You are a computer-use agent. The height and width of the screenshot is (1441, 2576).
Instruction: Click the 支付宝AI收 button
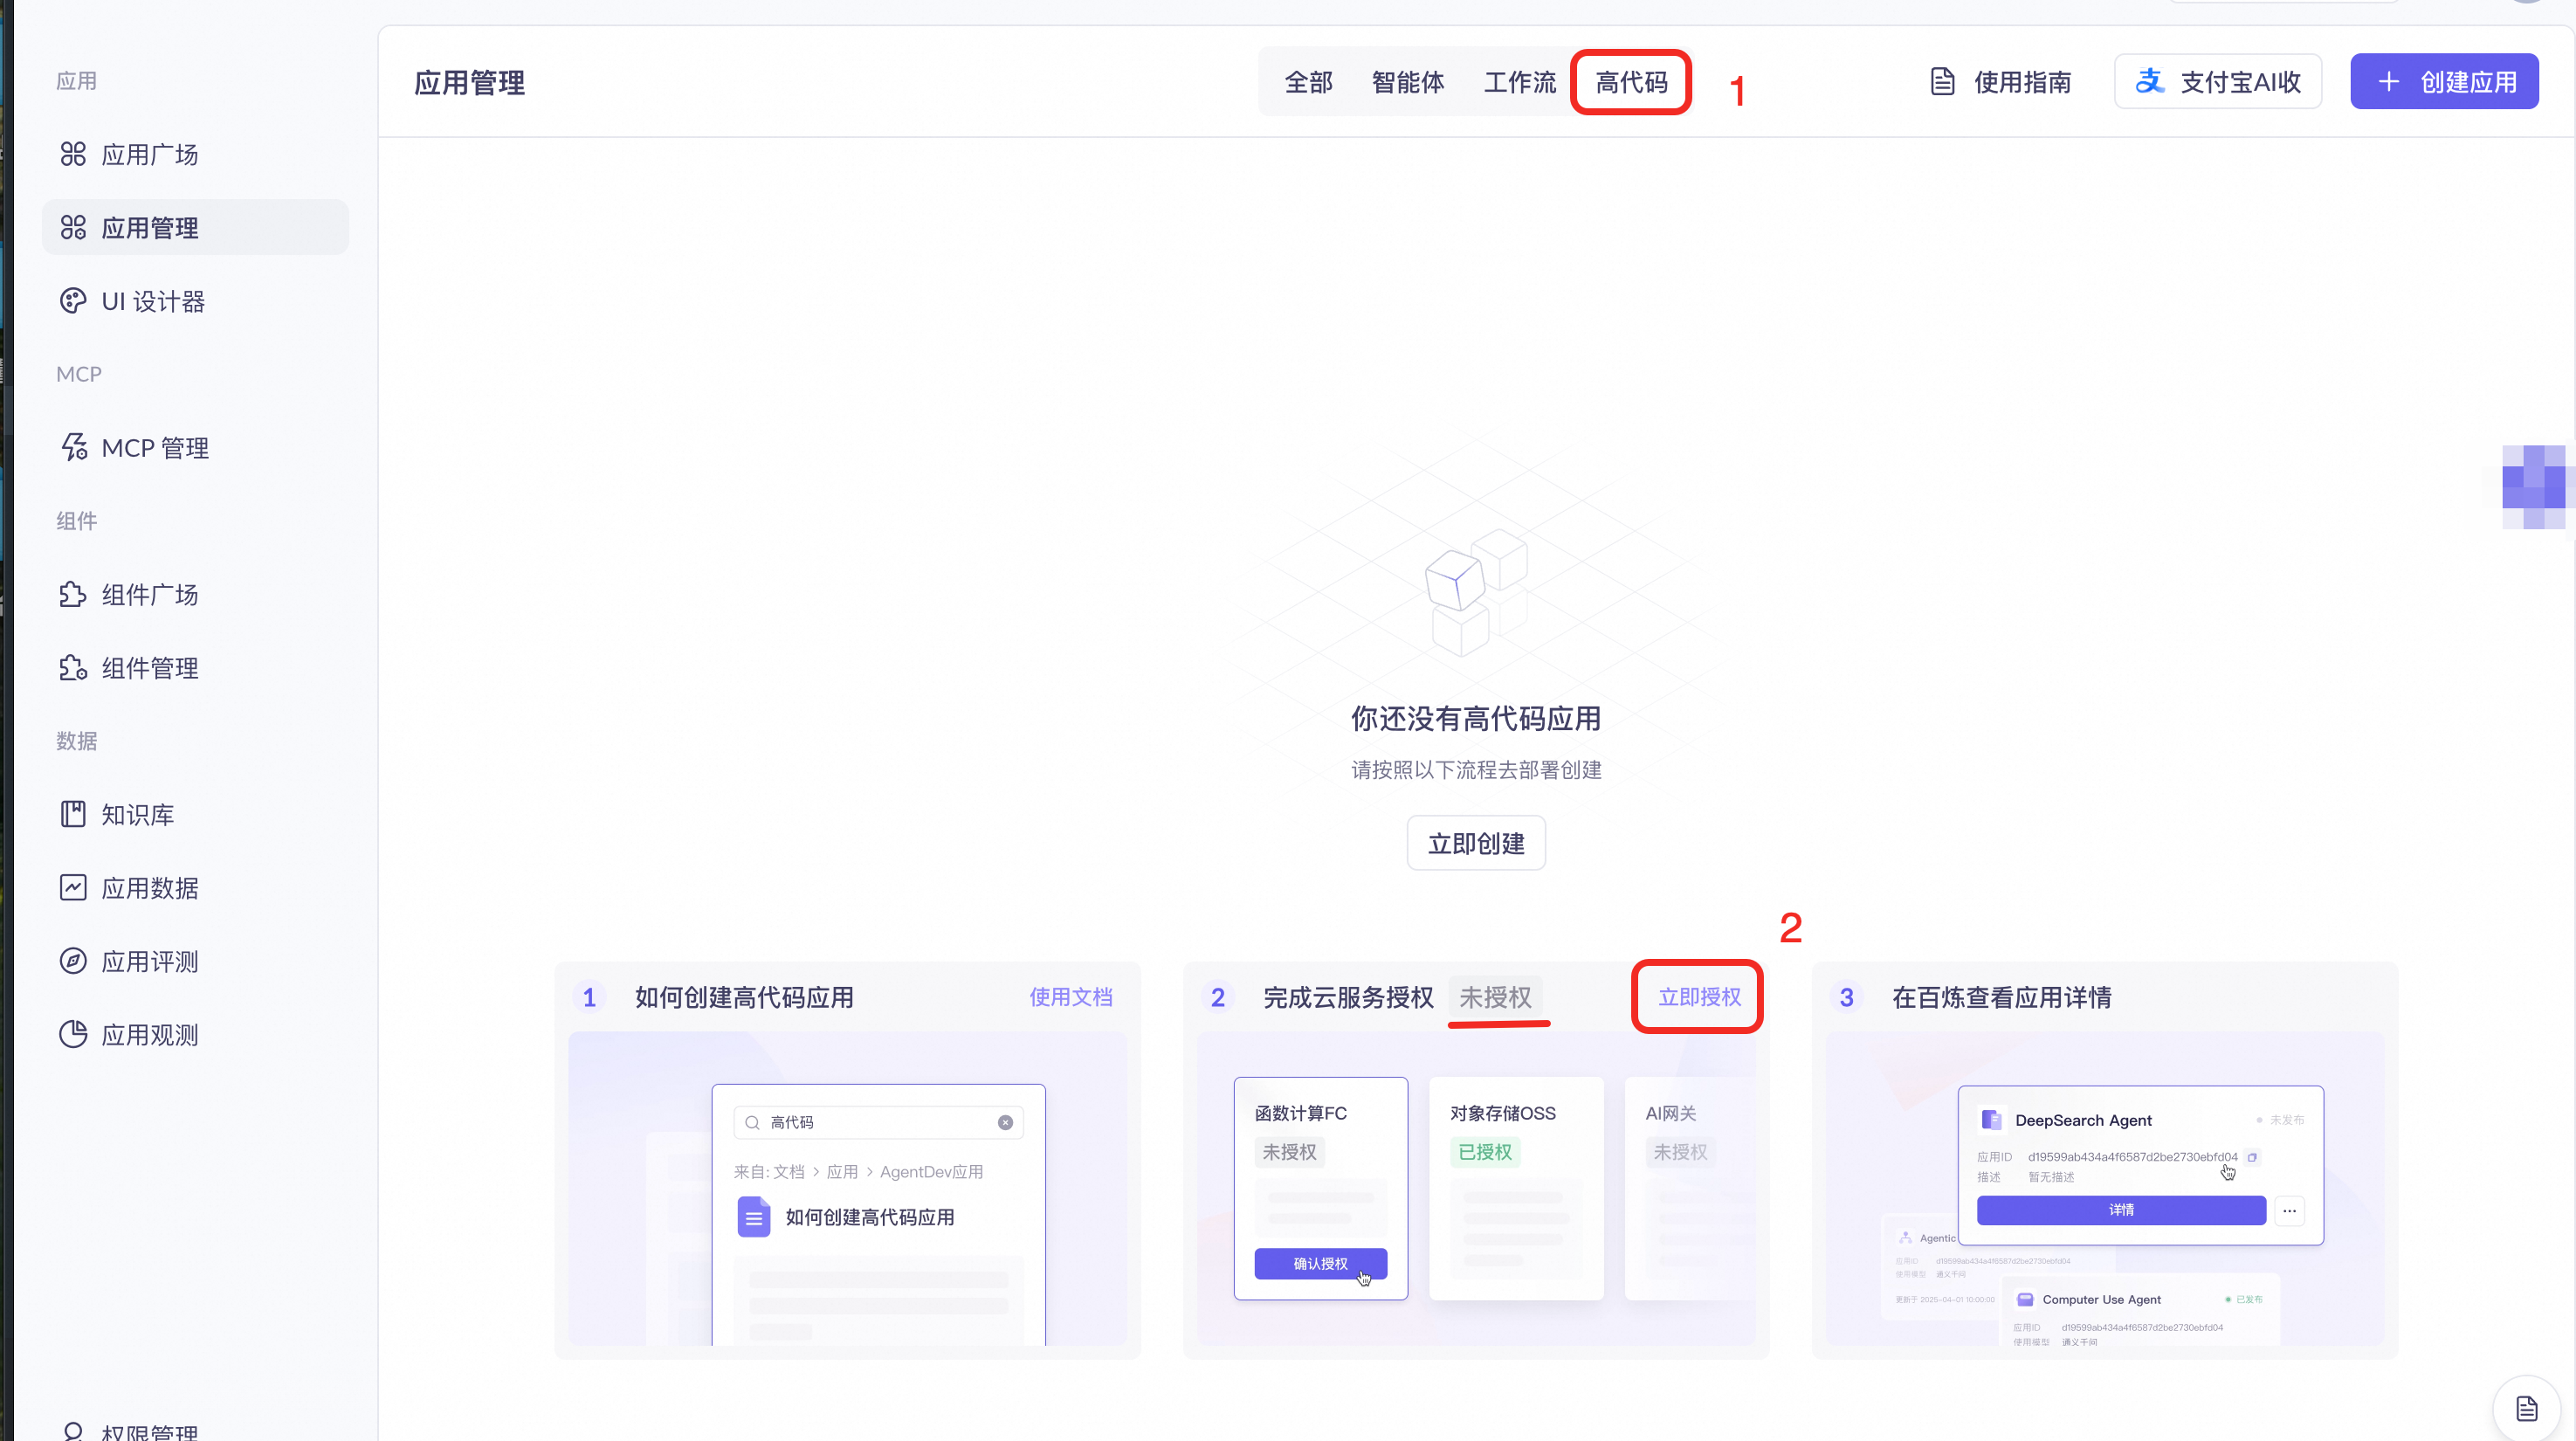pos(2217,82)
